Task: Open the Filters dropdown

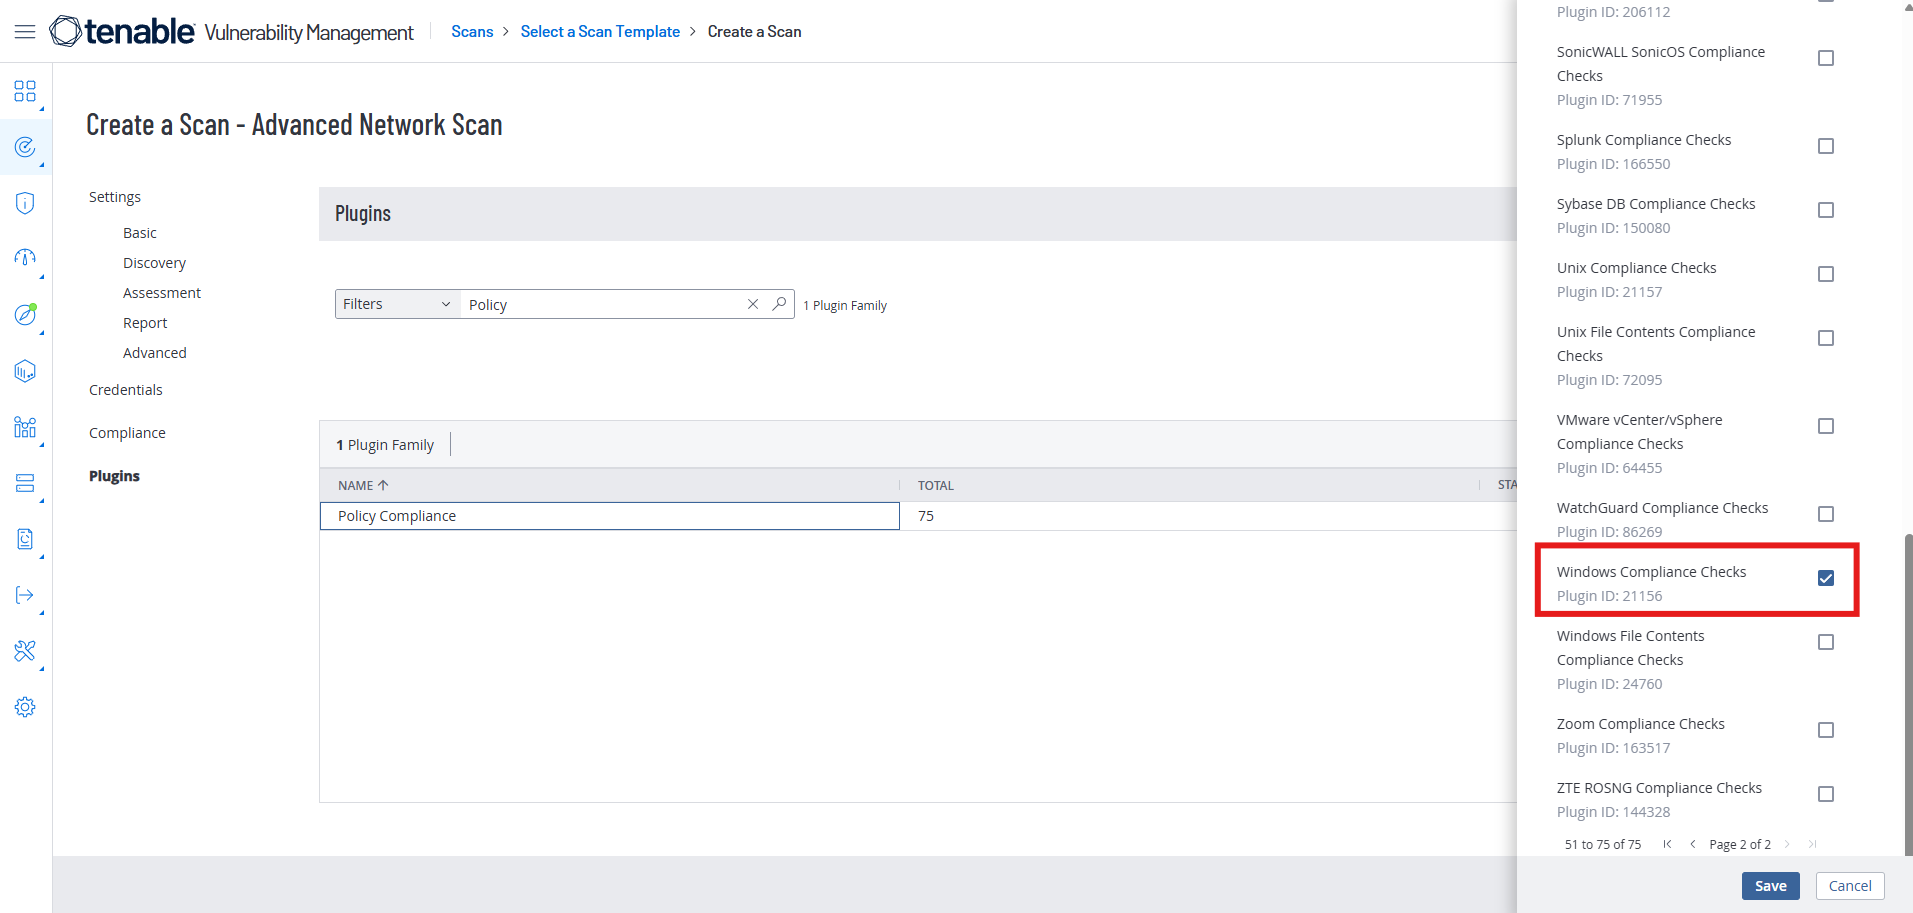Action: (396, 304)
